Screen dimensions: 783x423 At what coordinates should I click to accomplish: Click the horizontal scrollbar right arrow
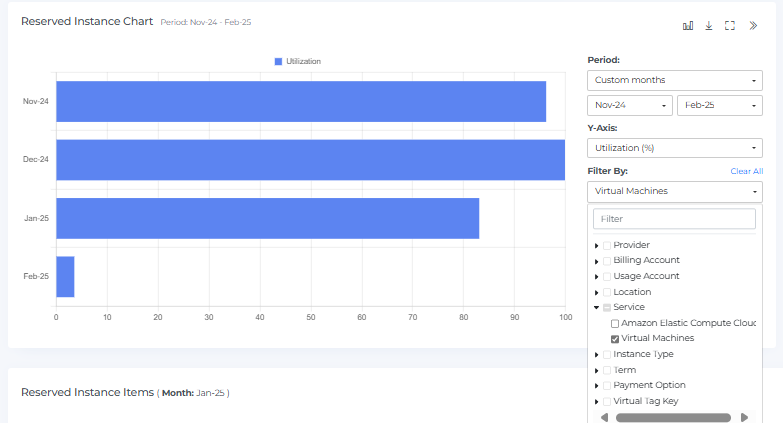tap(744, 417)
